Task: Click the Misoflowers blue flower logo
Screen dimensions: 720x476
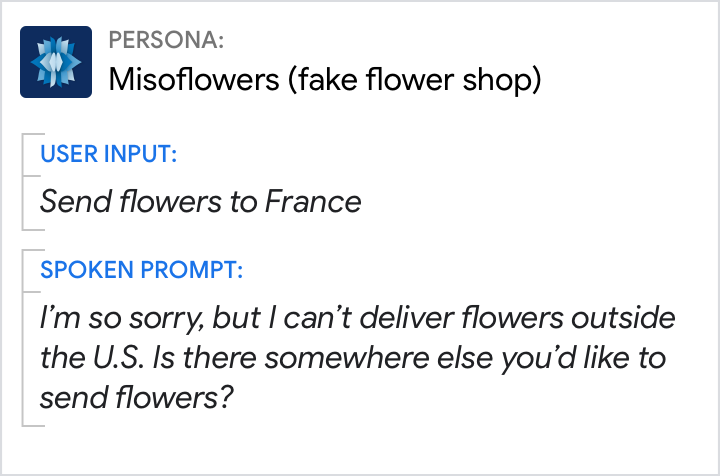Action: (56, 62)
